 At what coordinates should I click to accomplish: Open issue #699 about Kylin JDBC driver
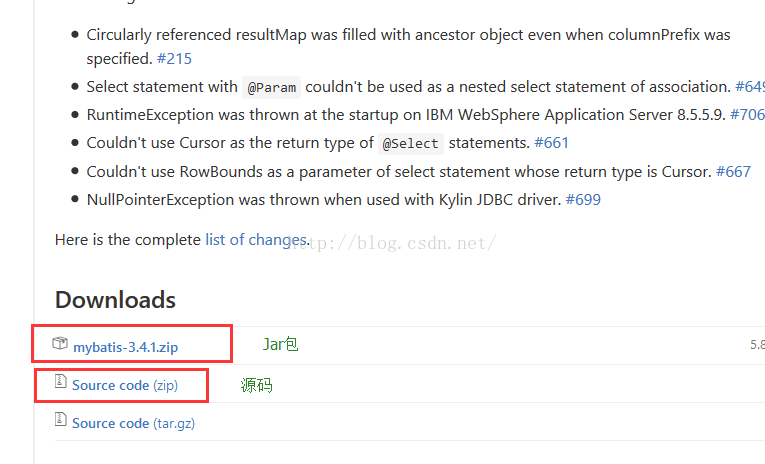[x=583, y=200]
